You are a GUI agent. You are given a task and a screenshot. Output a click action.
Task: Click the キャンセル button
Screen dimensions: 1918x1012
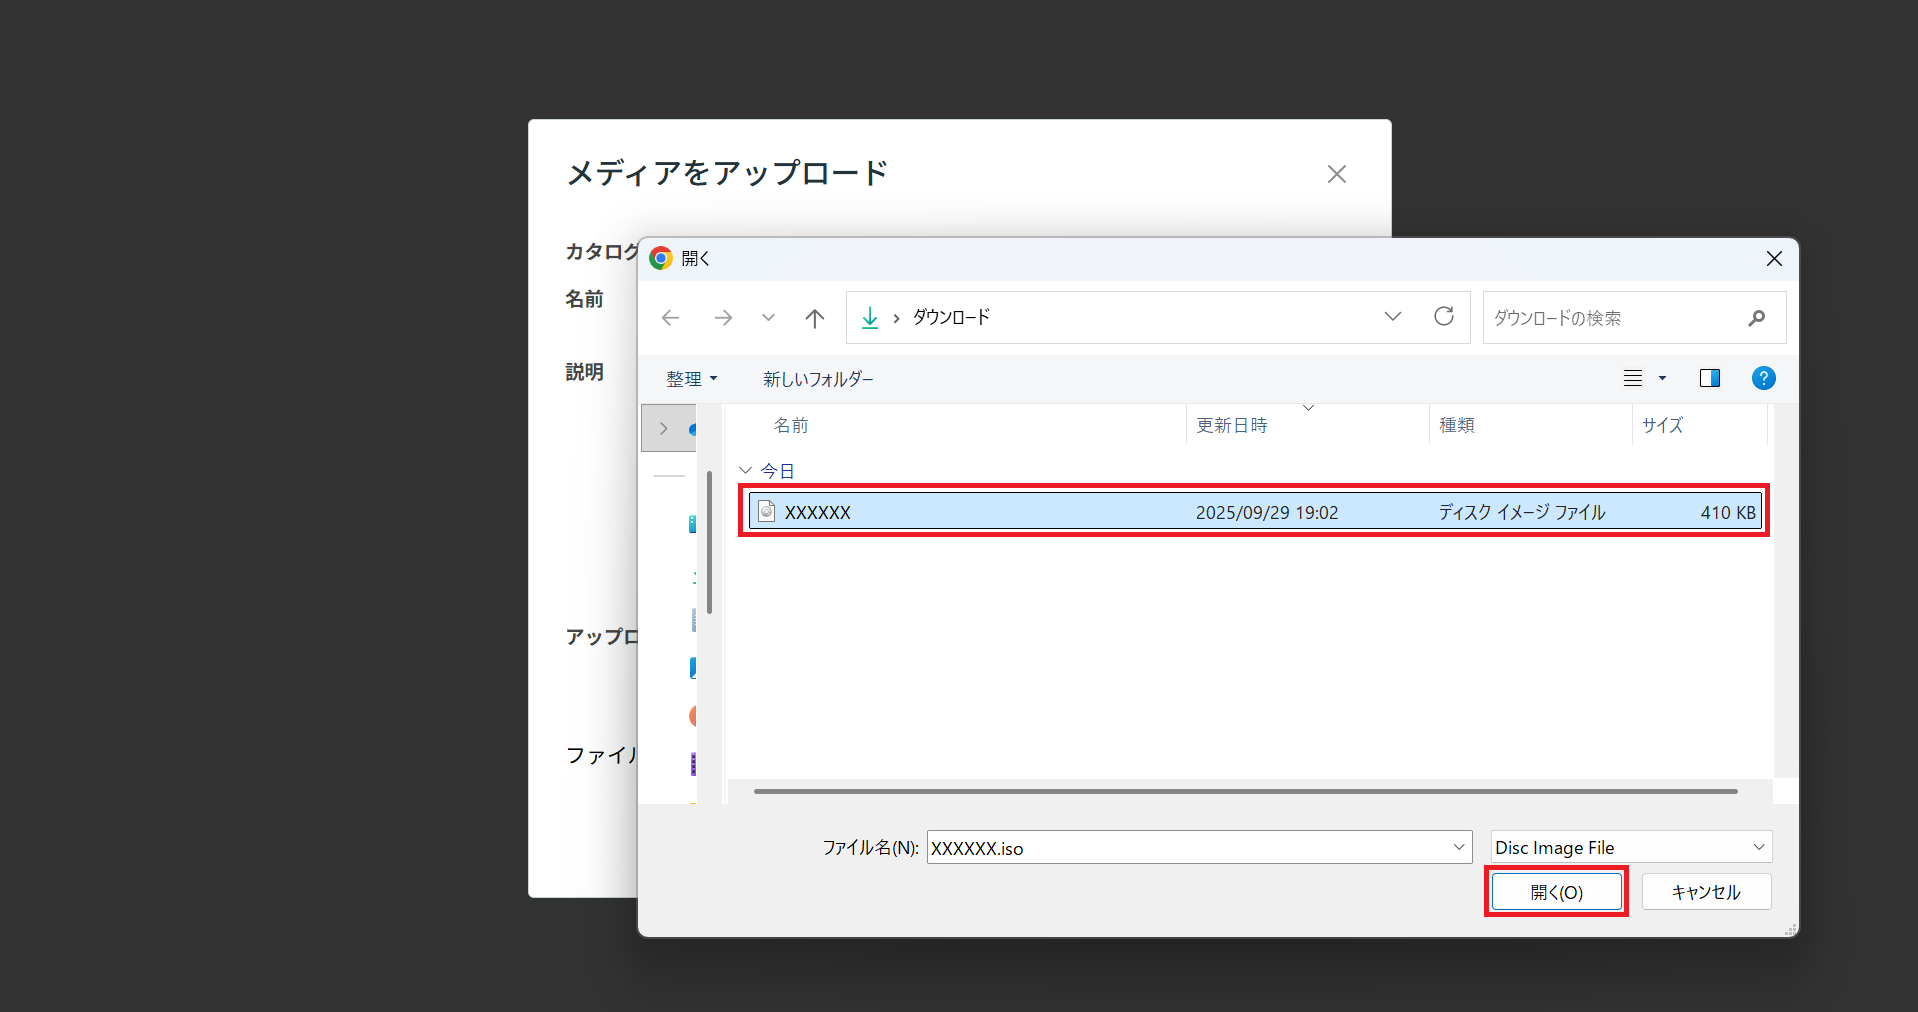(x=1705, y=892)
